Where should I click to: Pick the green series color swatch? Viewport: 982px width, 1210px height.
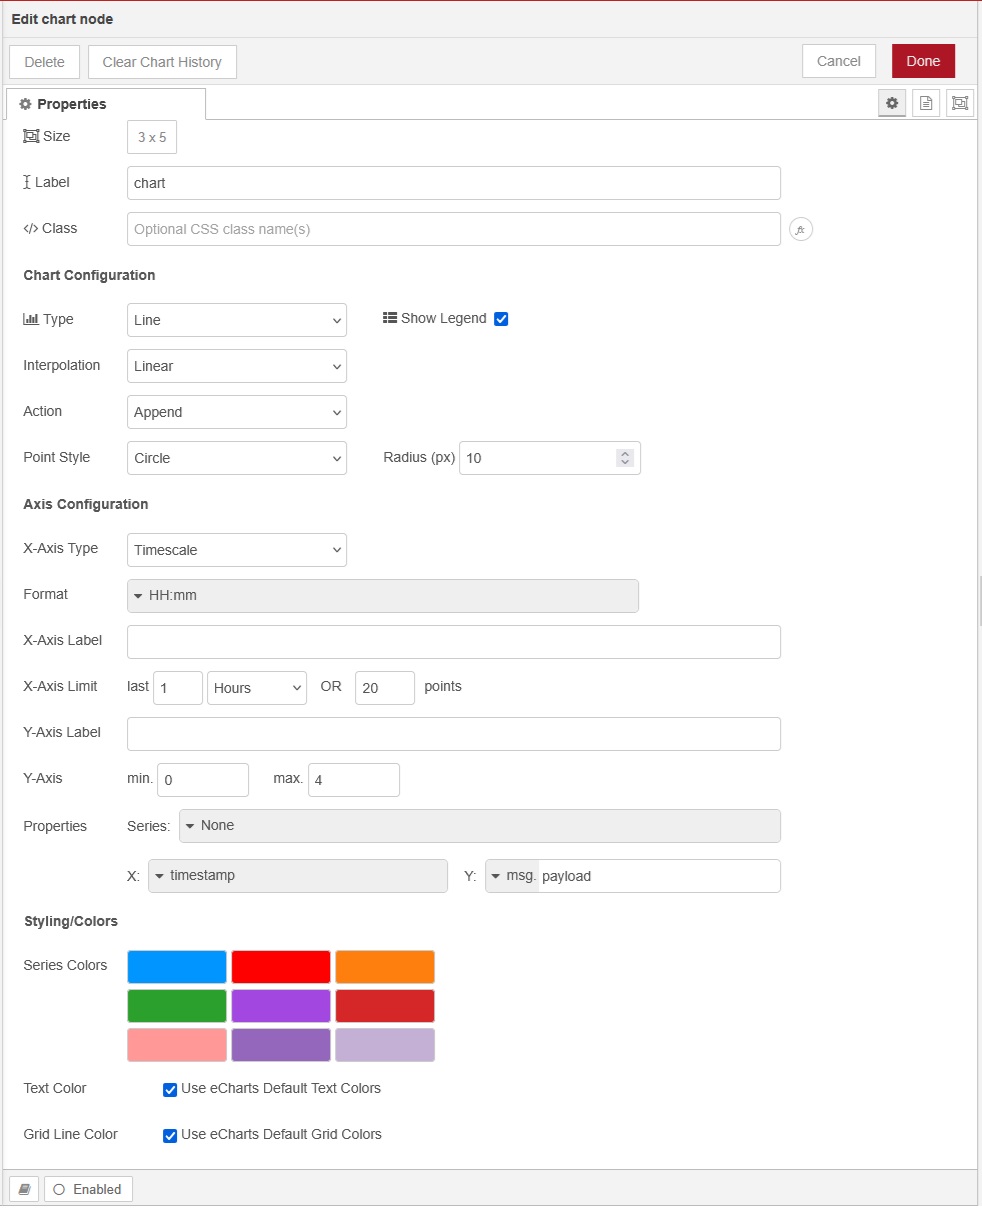click(x=177, y=1006)
